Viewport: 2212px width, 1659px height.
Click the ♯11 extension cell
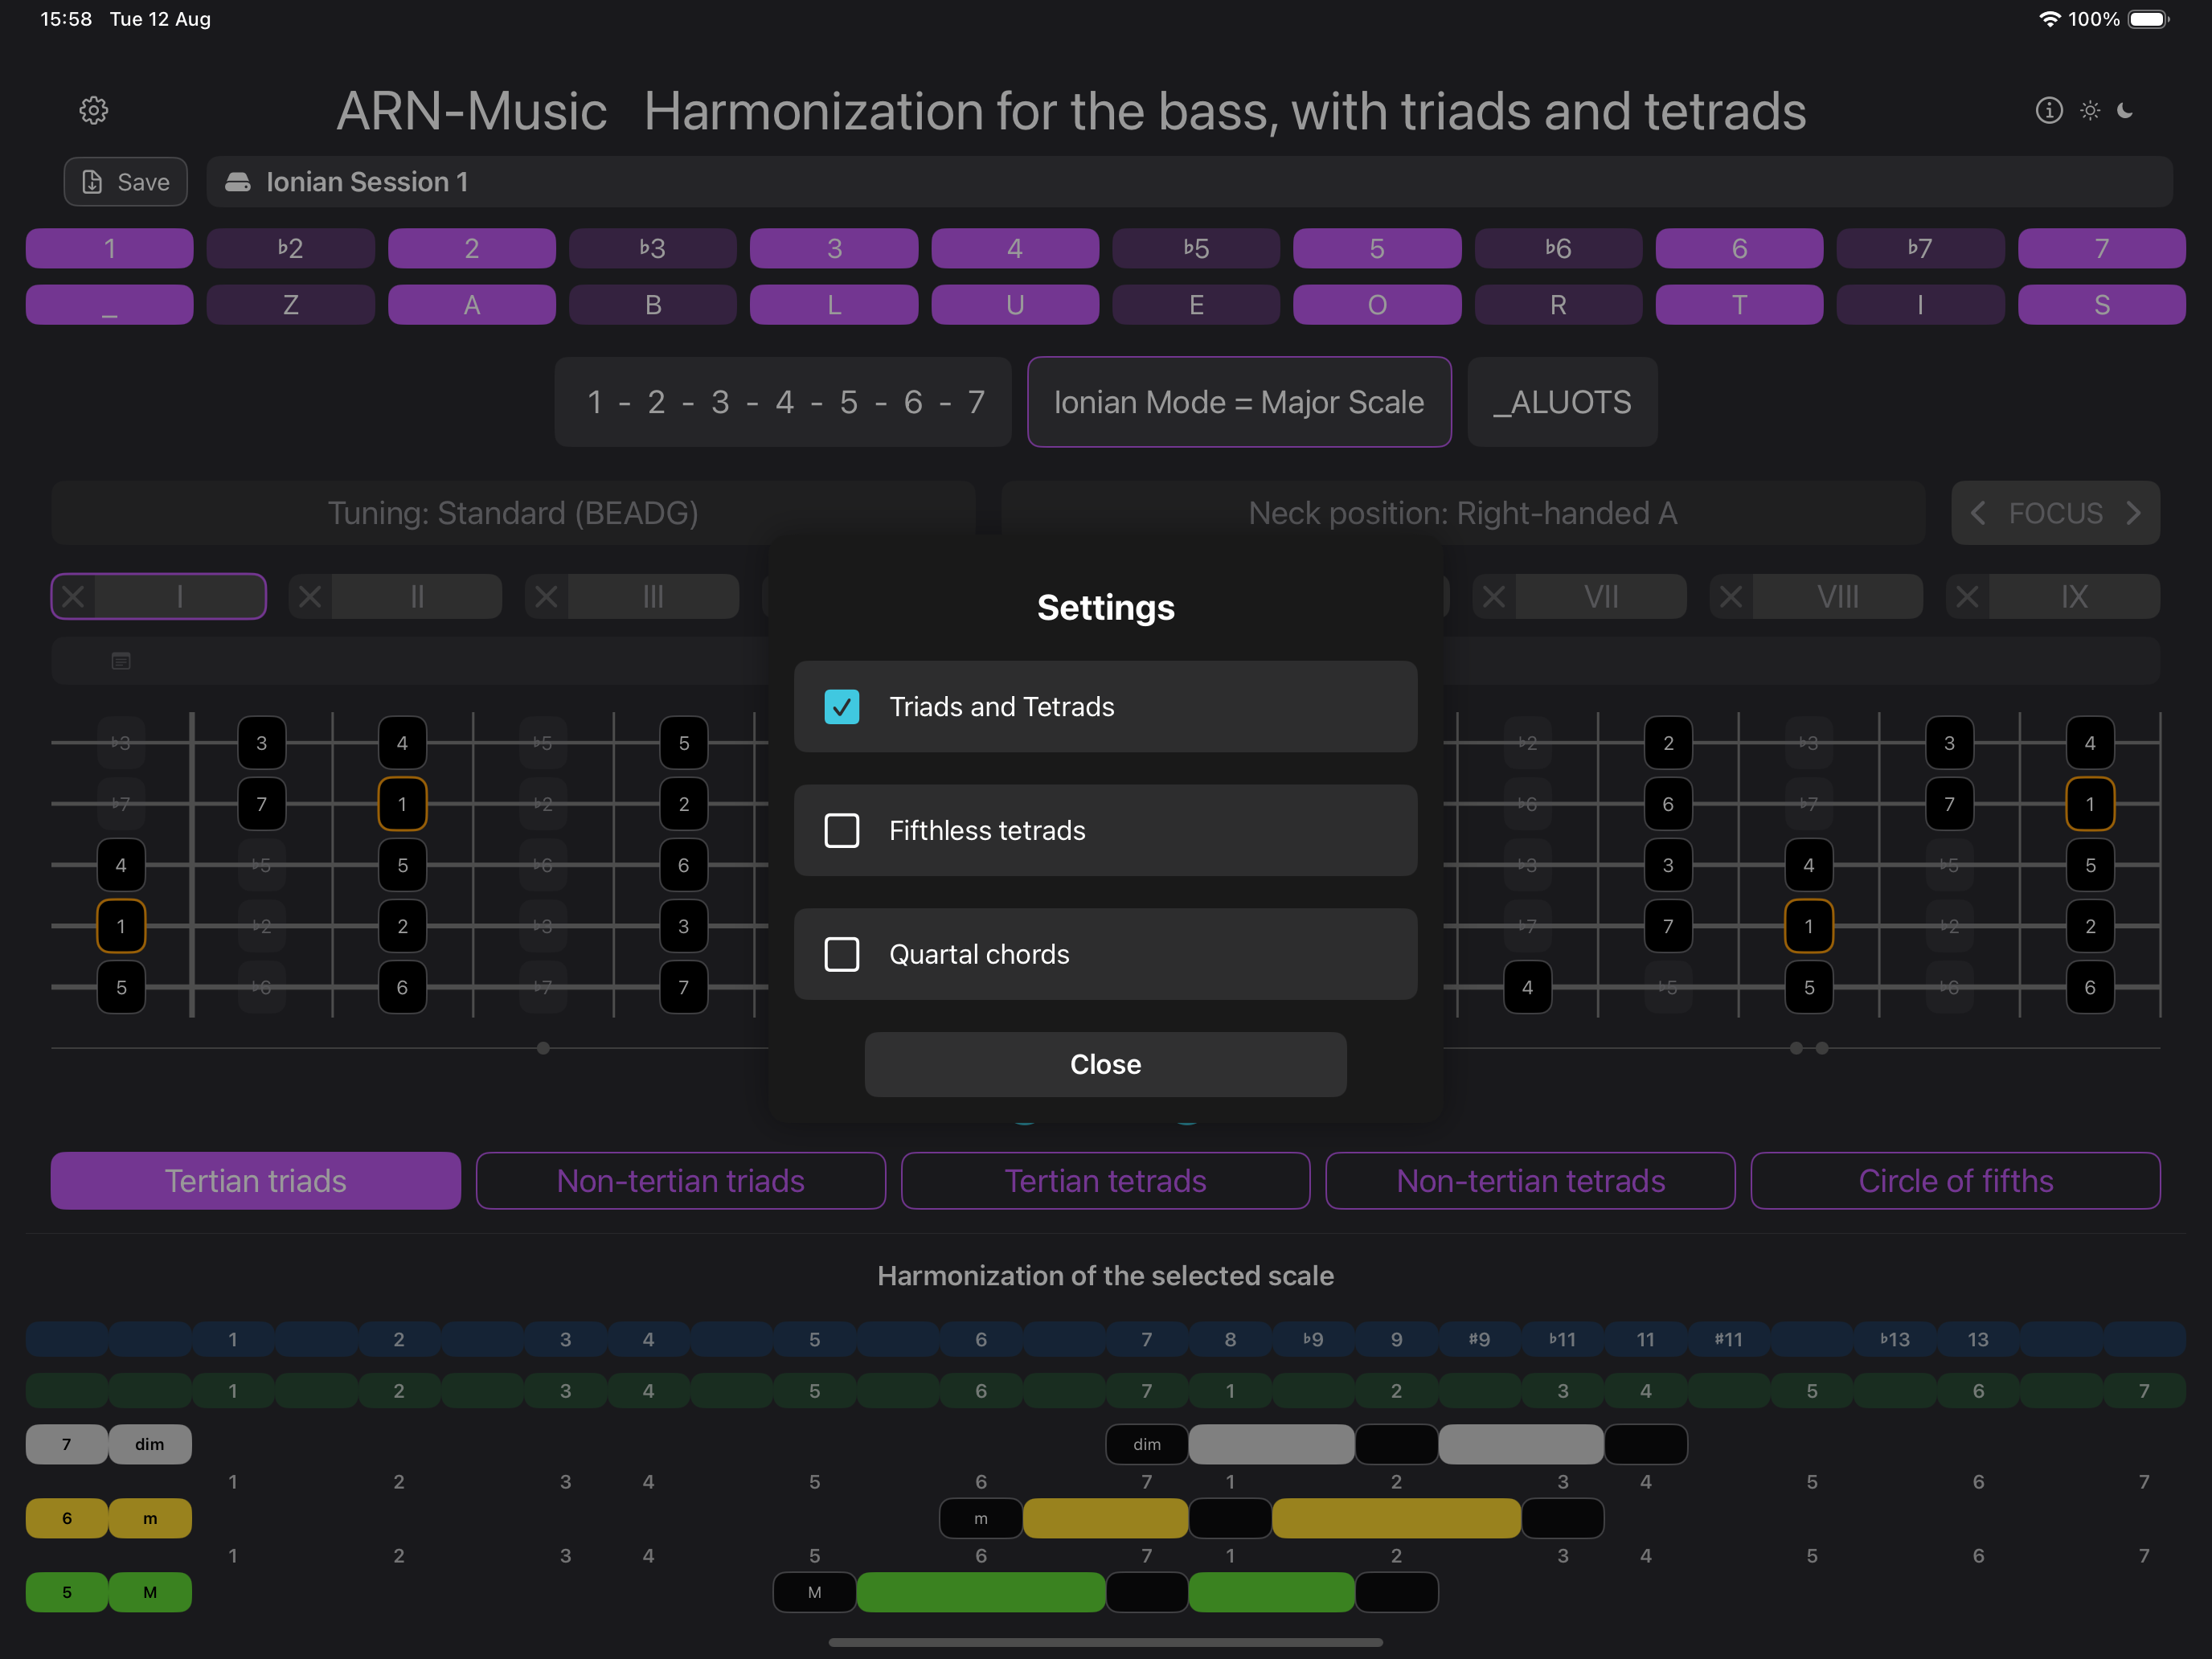point(1728,1339)
